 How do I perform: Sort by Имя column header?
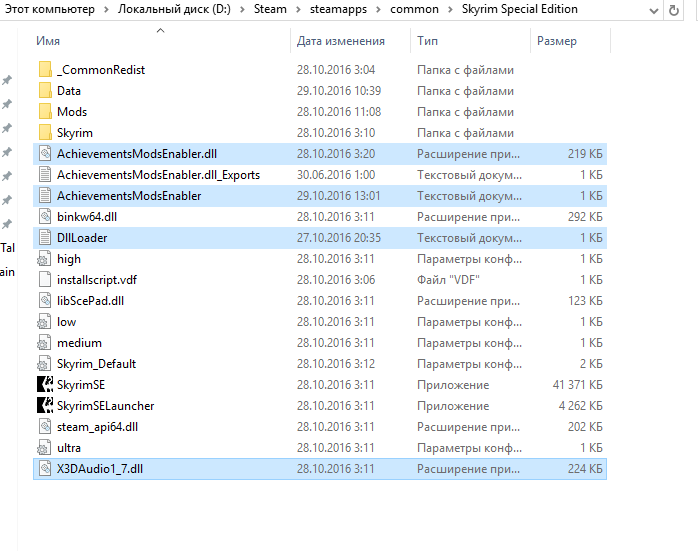(x=48, y=41)
